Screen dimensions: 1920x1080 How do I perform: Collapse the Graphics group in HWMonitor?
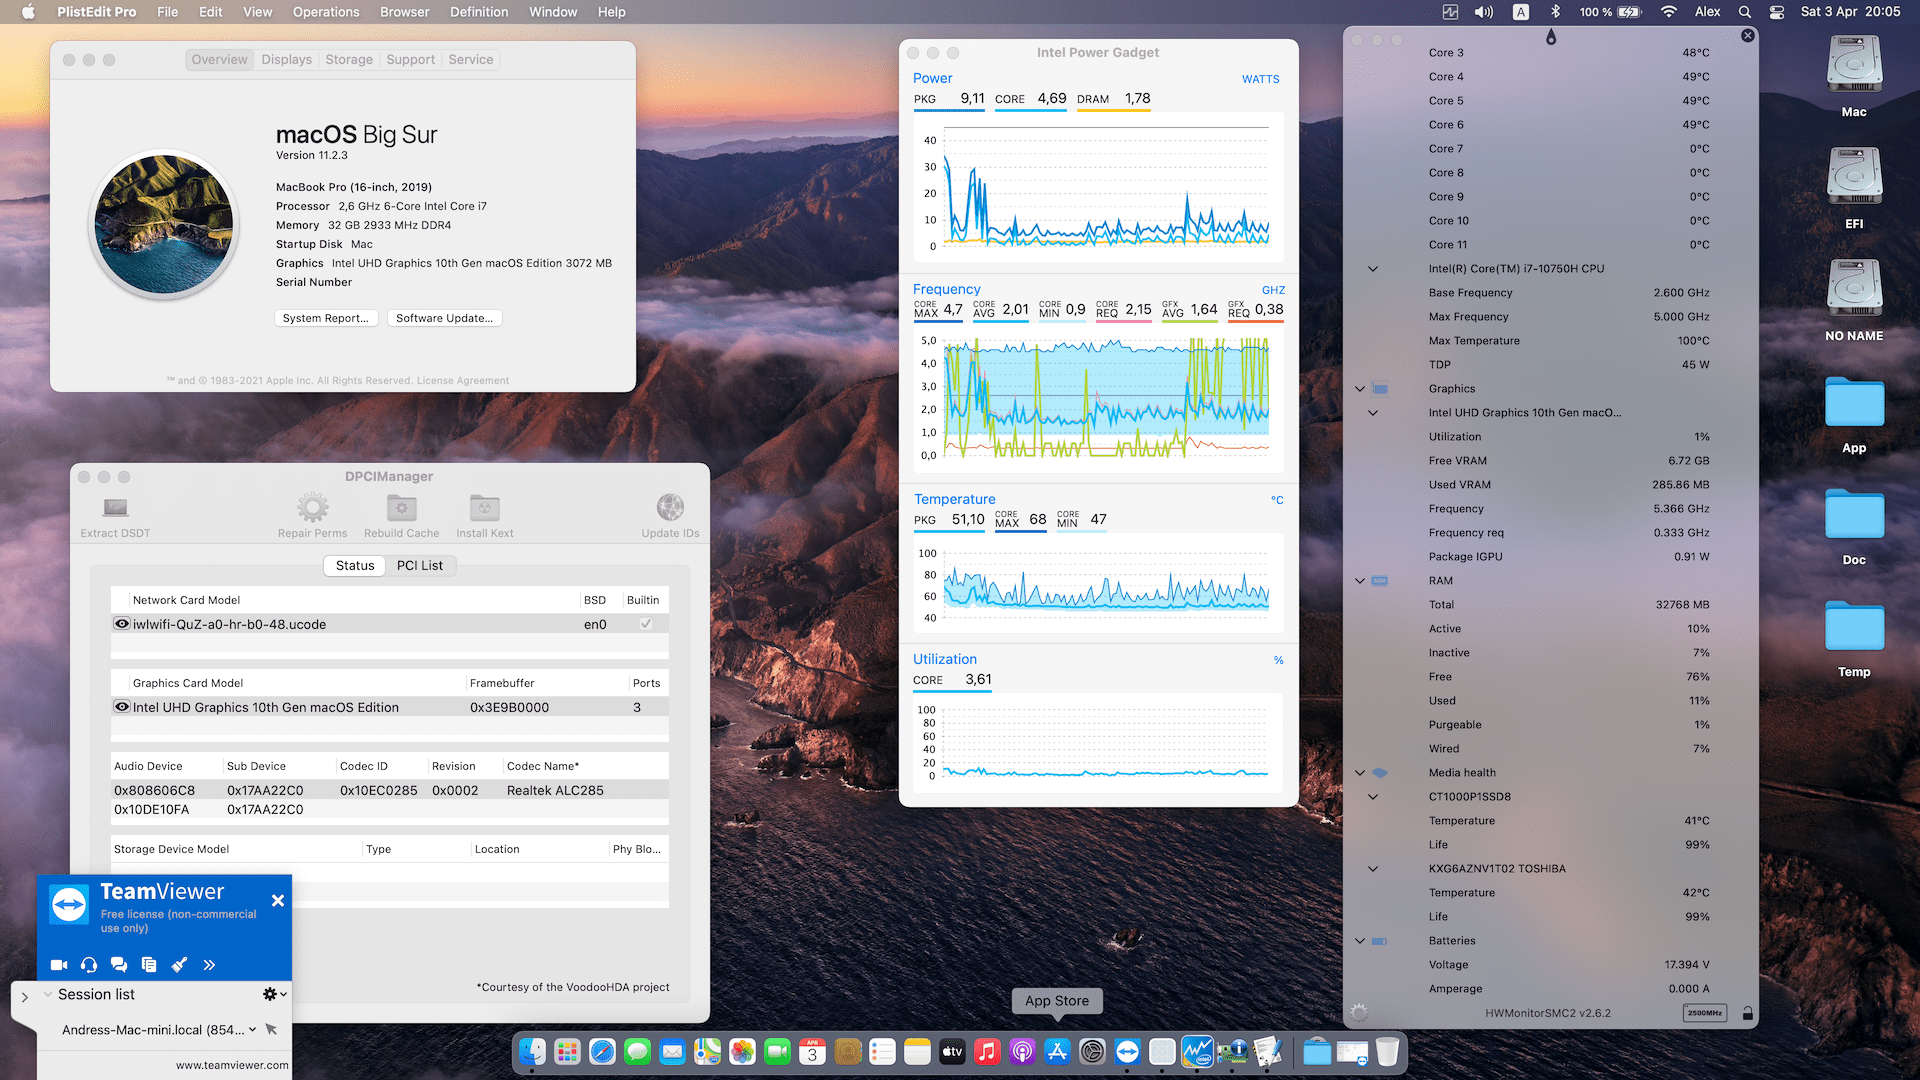[x=1360, y=389]
